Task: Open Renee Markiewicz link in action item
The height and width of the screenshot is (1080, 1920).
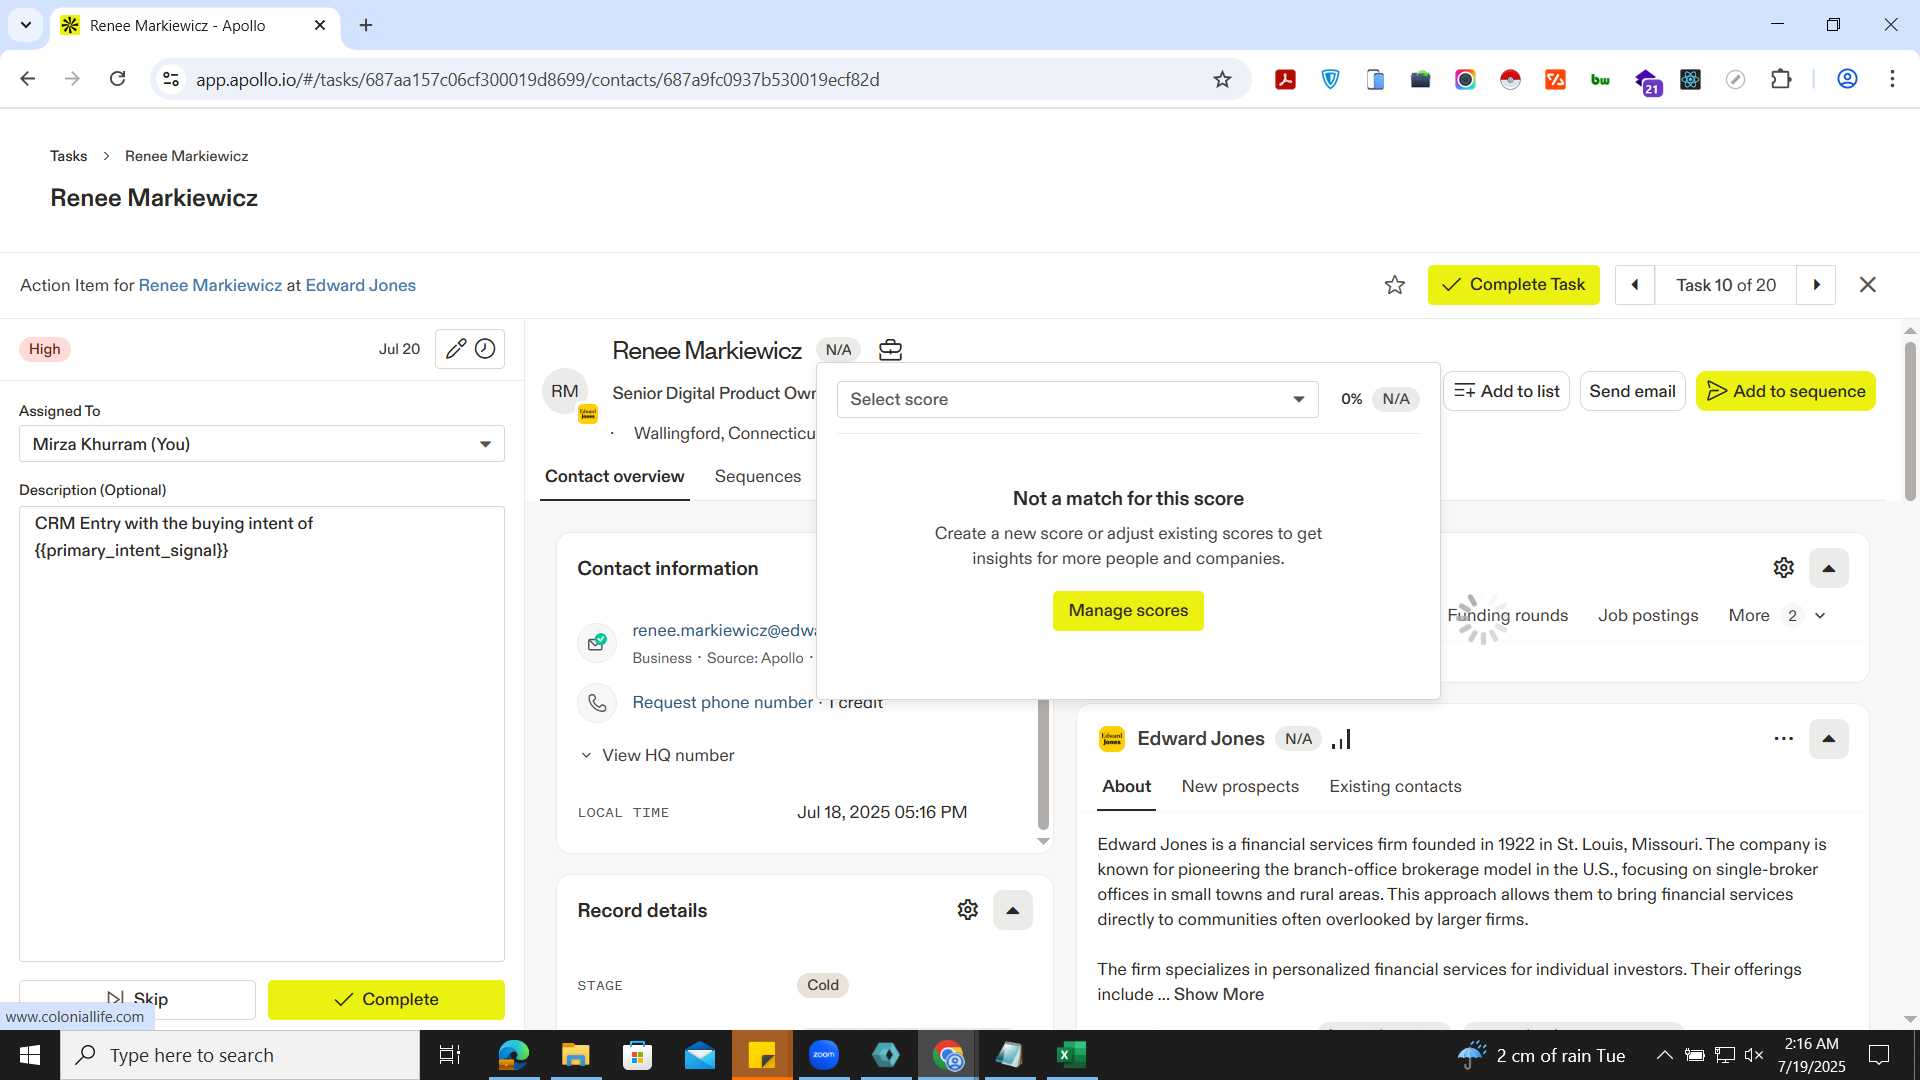Action: tap(210, 286)
